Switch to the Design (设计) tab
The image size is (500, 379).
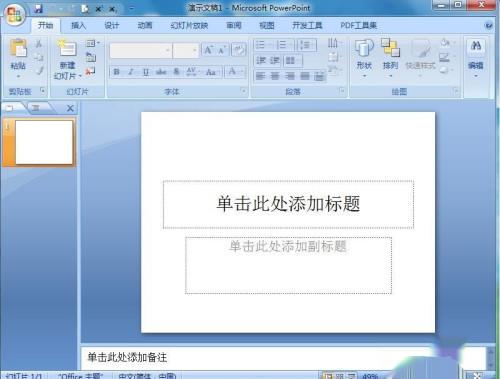[x=112, y=25]
